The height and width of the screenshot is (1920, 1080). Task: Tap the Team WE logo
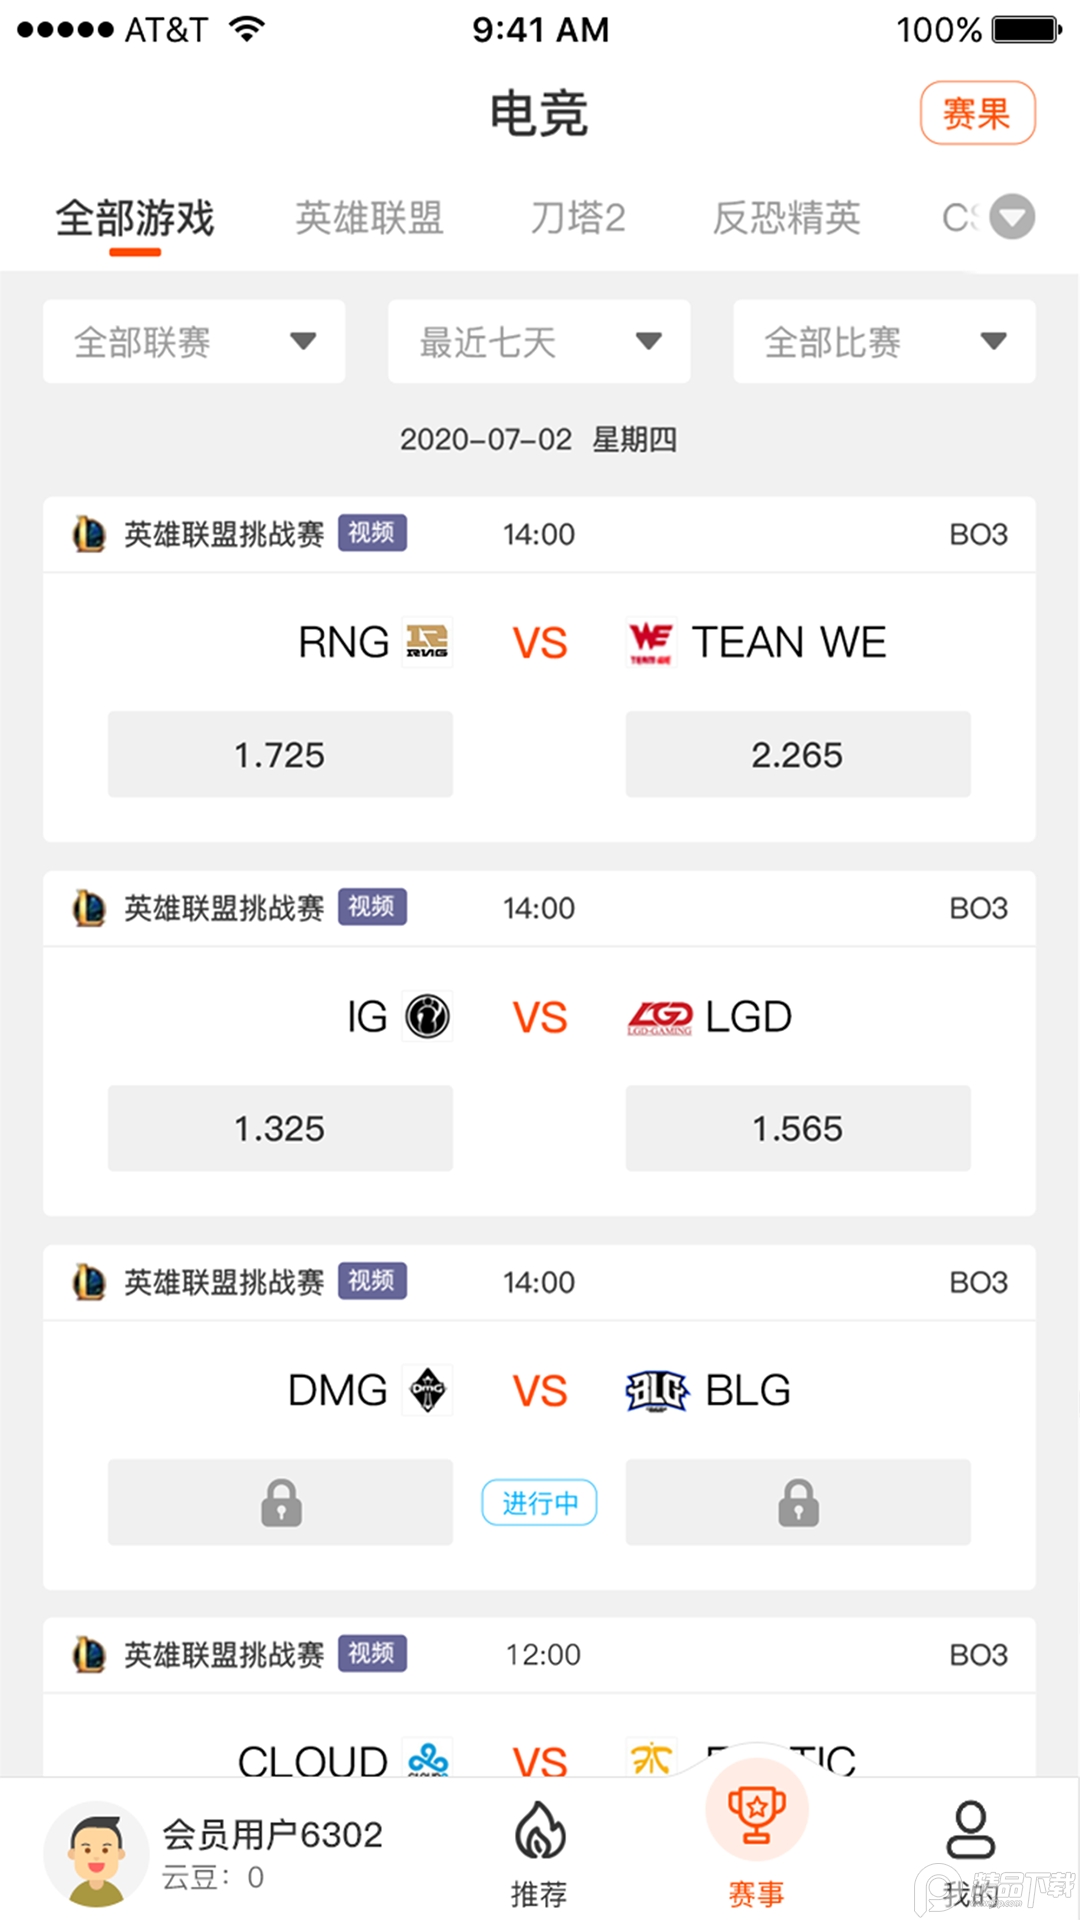pyautogui.click(x=651, y=642)
